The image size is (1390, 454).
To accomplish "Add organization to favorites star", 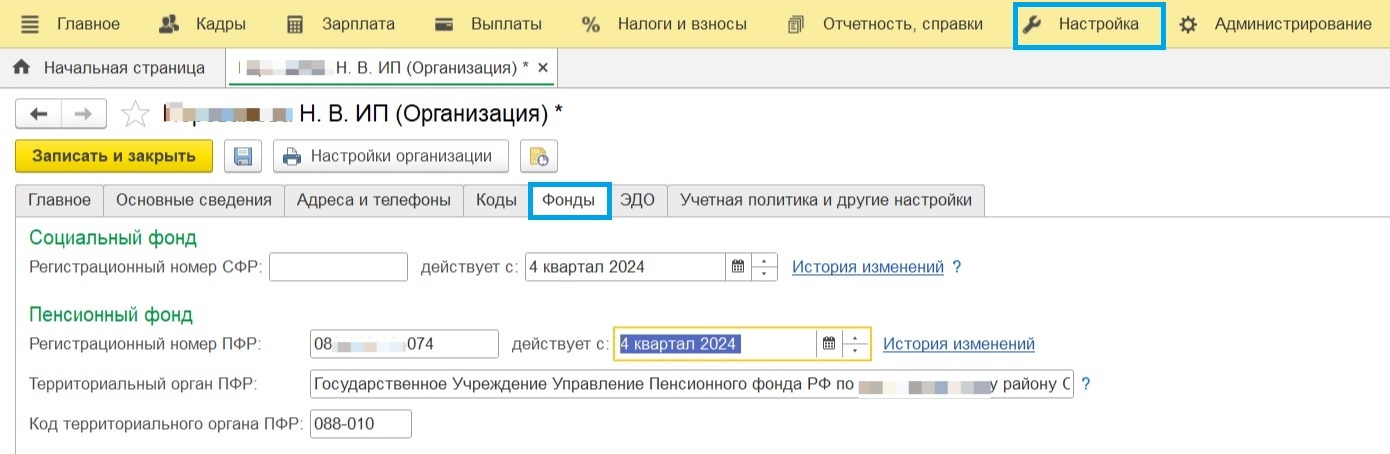I will [134, 114].
